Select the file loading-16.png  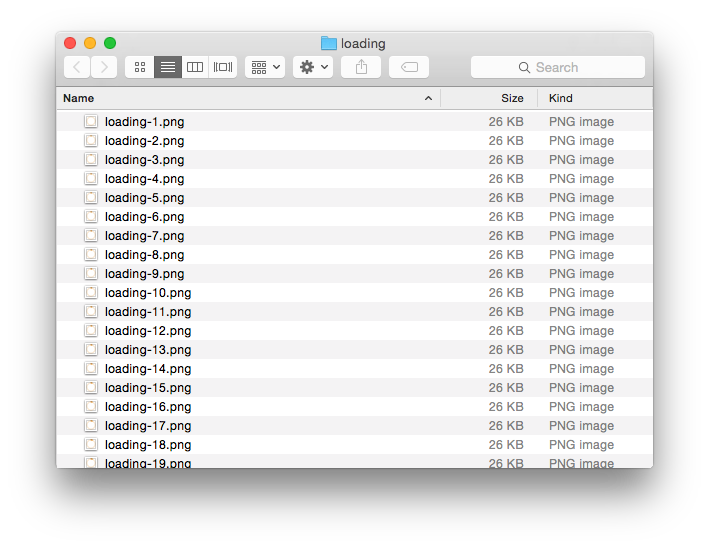pyautogui.click(x=354, y=406)
